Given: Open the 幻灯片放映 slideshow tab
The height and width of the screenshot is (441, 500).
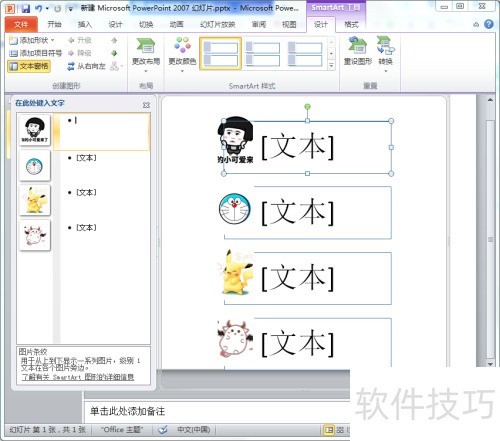Looking at the screenshot, I should [x=217, y=24].
